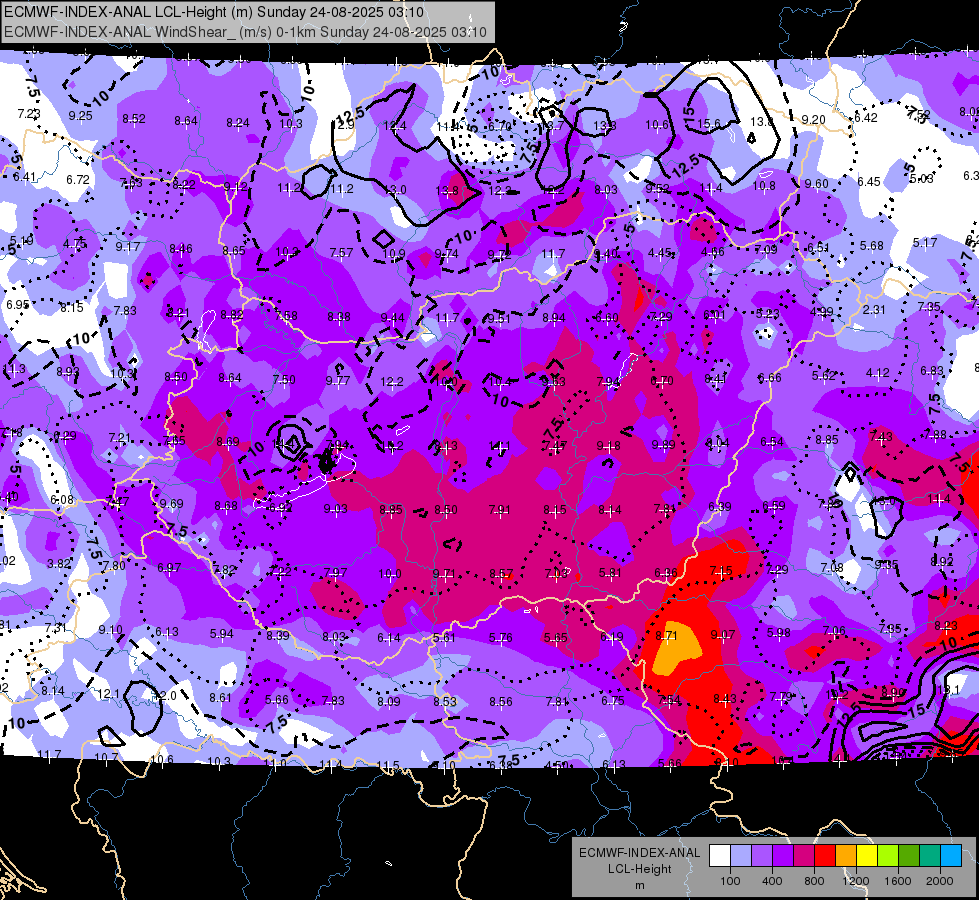
Task: Click the red legend swatch
Action: point(825,856)
